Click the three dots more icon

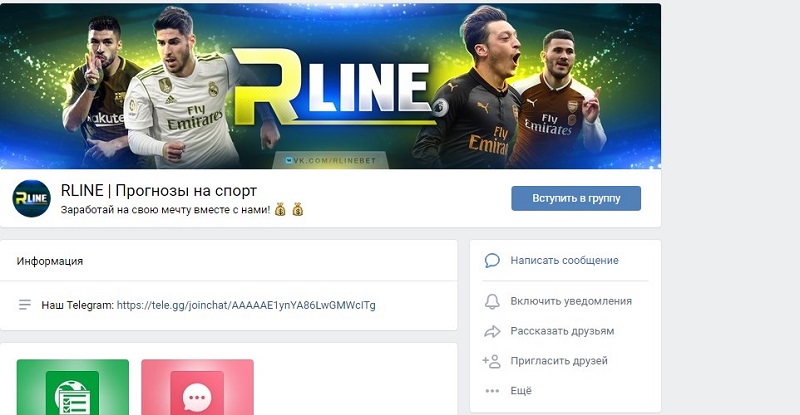(492, 391)
